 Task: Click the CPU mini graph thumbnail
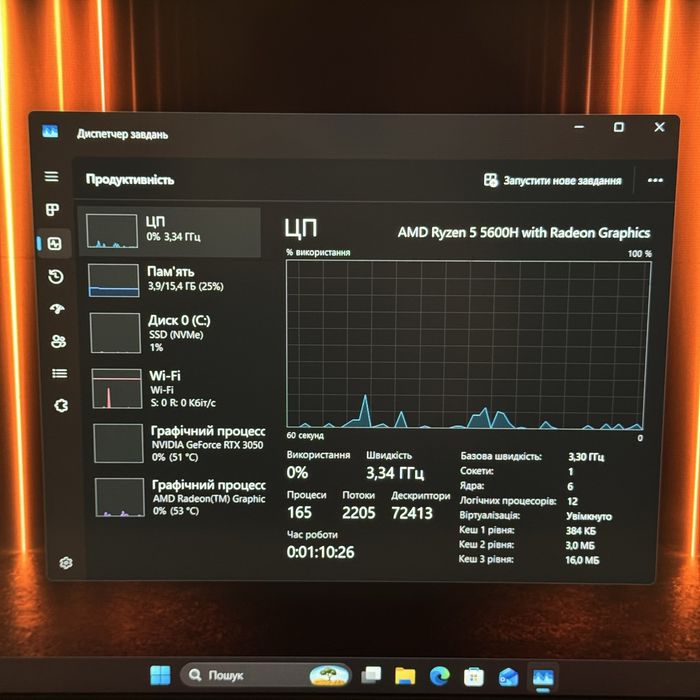point(112,231)
